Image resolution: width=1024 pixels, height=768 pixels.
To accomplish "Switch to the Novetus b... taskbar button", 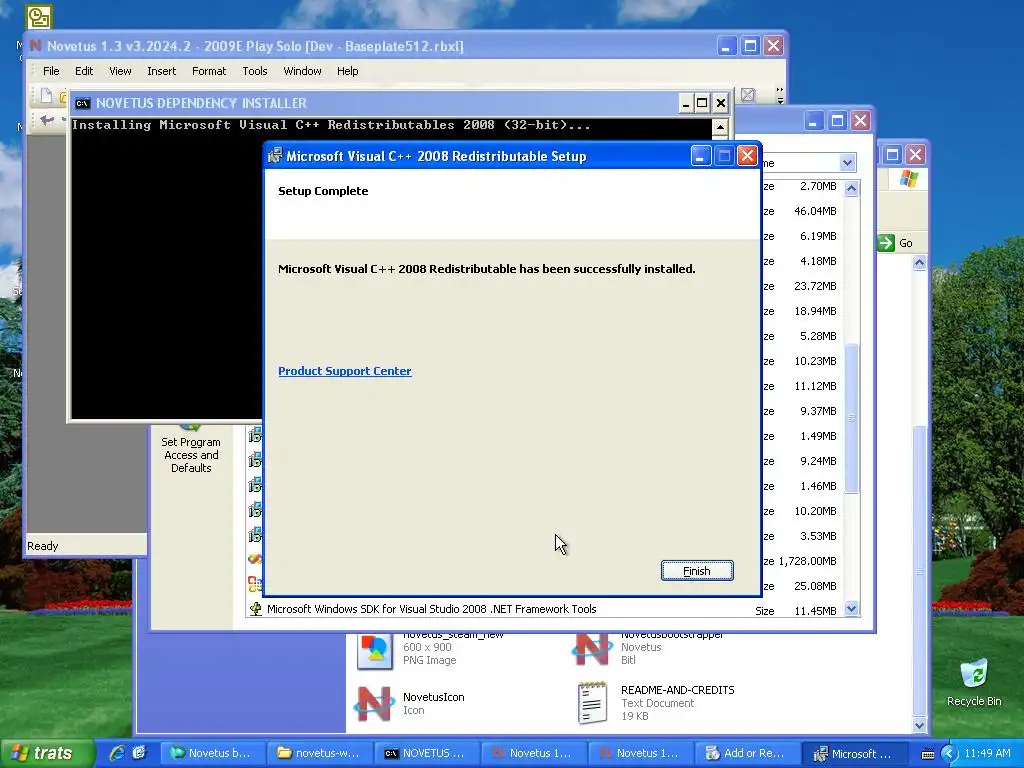I will point(212,753).
